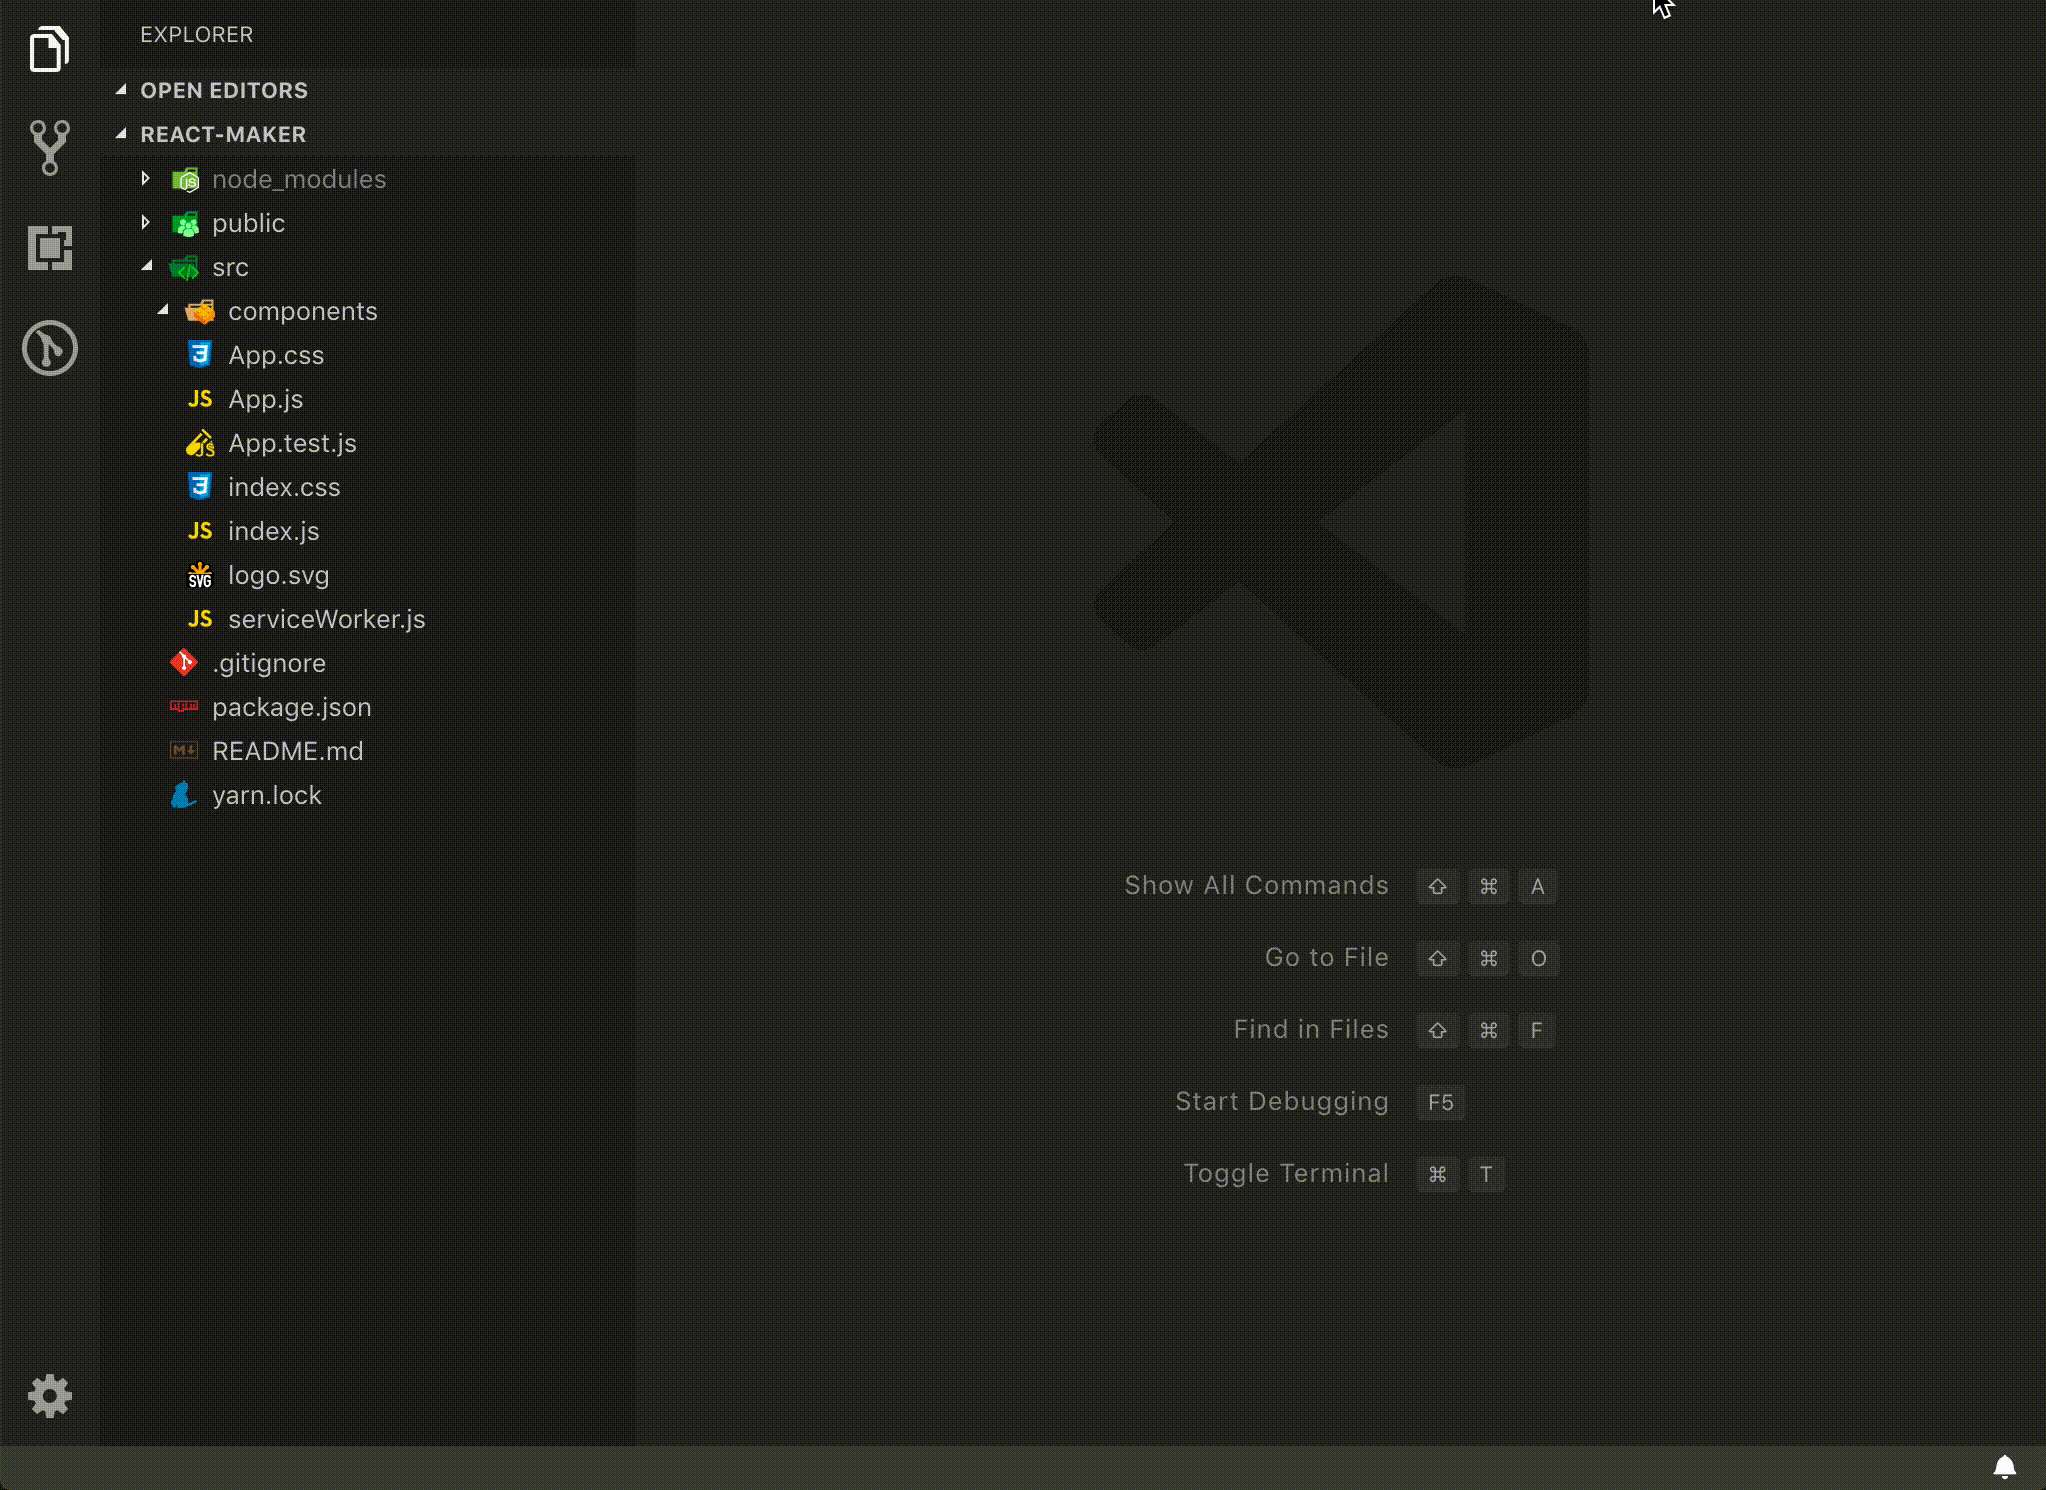The height and width of the screenshot is (1490, 2046).
Task: Collapse the REACT-MAKER section header
Action: 121,134
